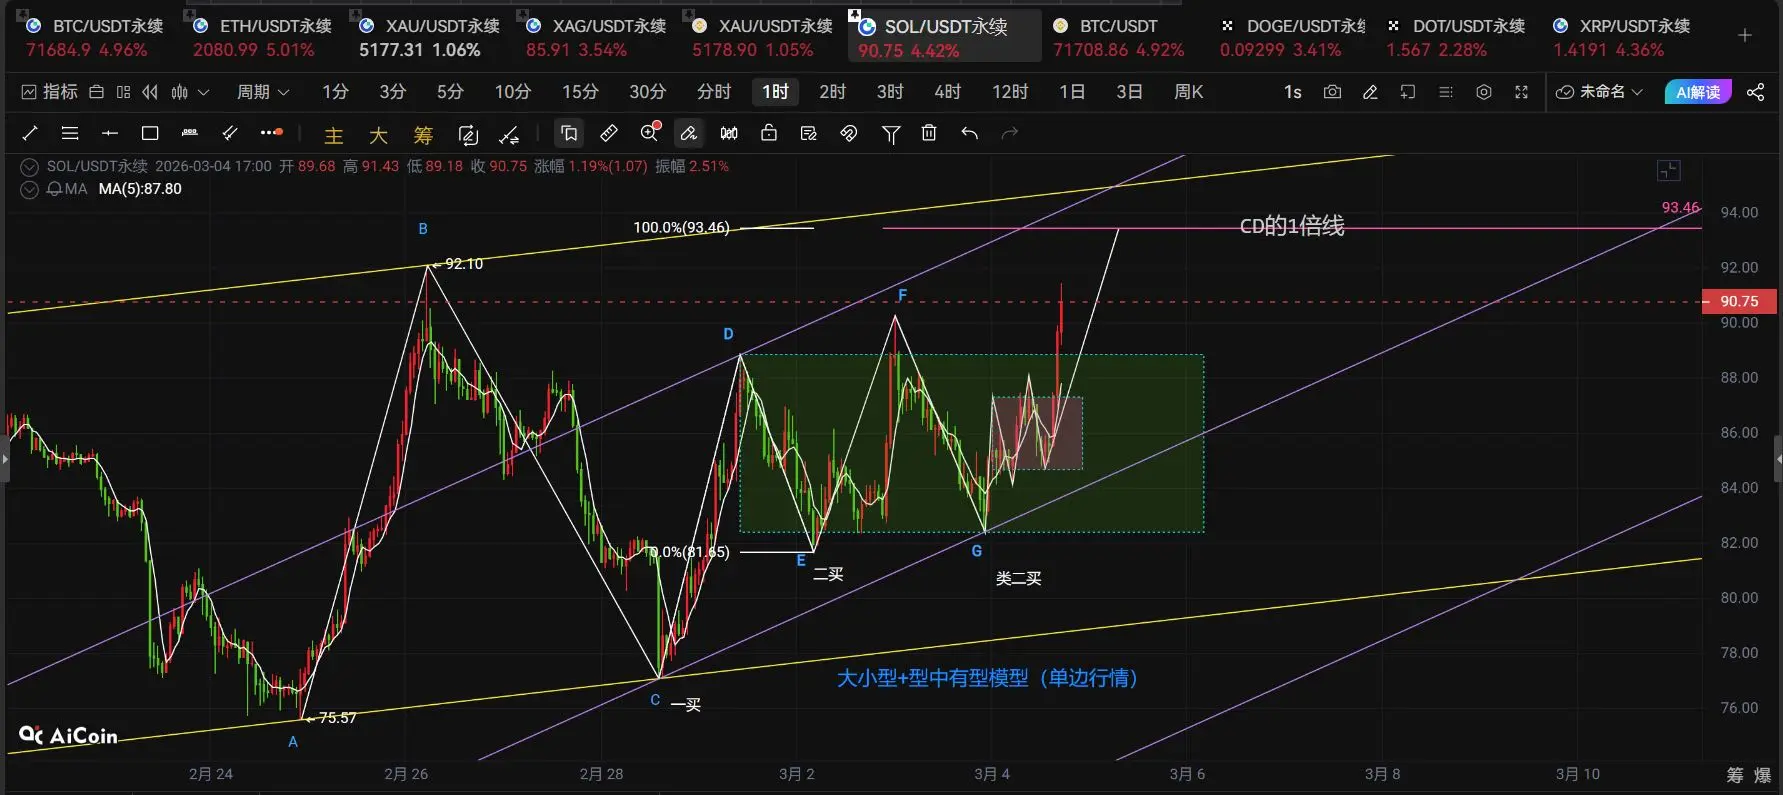Select the parallel channel drawing tool
This screenshot has width=1783, height=795.
click(230, 133)
